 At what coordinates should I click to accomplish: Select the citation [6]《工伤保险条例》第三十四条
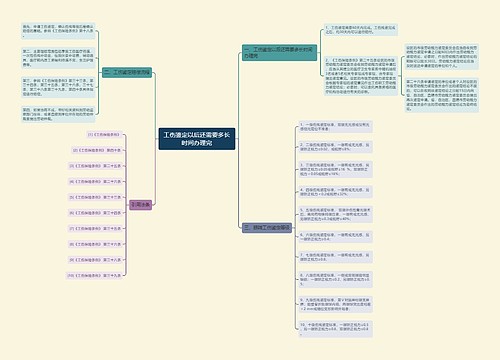pyautogui.click(x=95, y=213)
